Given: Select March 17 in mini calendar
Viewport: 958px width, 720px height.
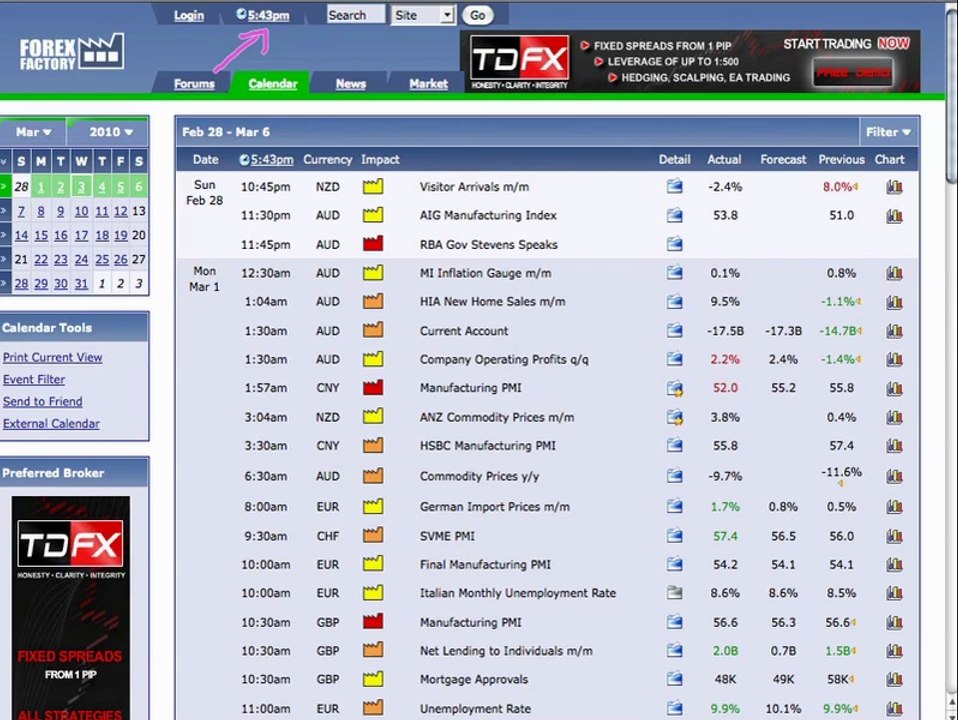Looking at the screenshot, I should point(81,235).
